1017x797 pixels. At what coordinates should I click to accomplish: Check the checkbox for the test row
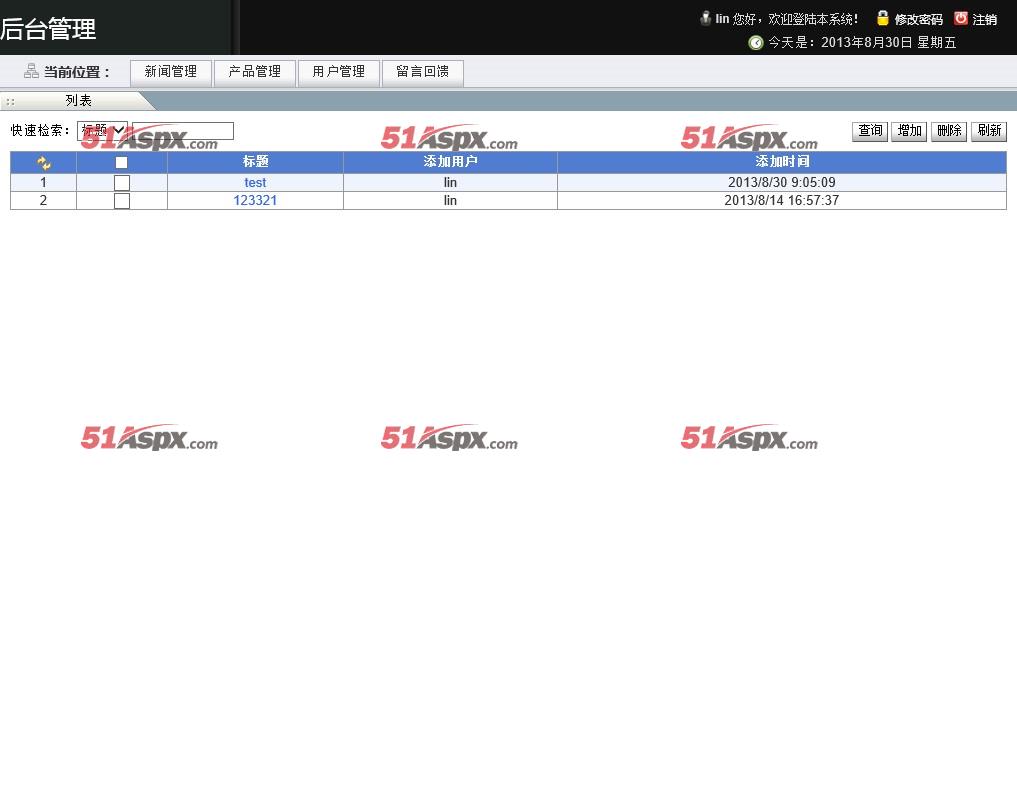pos(122,183)
